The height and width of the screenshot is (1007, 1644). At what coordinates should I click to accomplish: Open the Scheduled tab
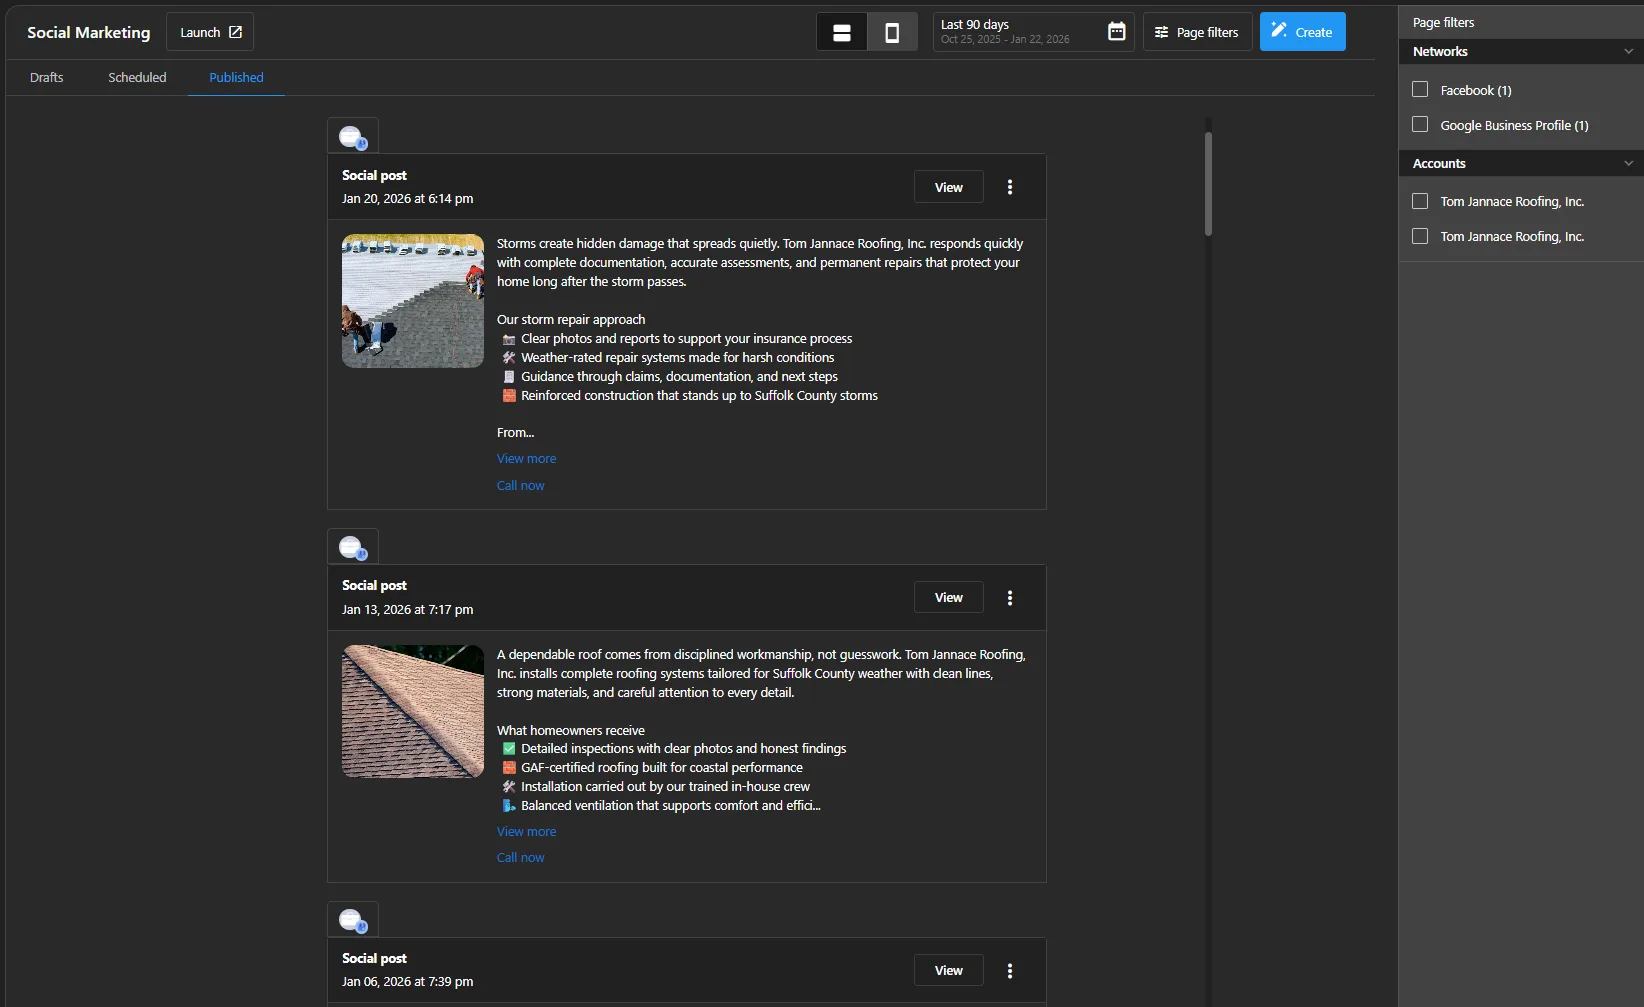pos(137,78)
